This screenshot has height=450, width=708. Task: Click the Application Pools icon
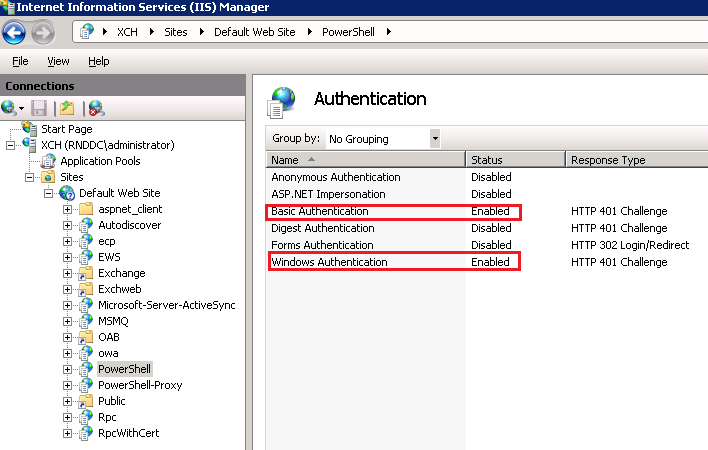[48, 161]
